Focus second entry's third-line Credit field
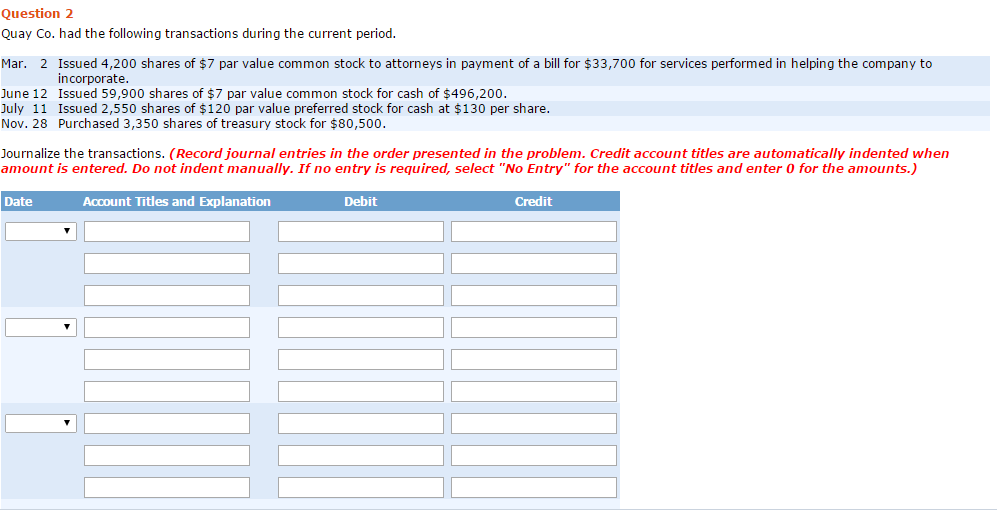This screenshot has height=516, width=997. click(x=533, y=391)
